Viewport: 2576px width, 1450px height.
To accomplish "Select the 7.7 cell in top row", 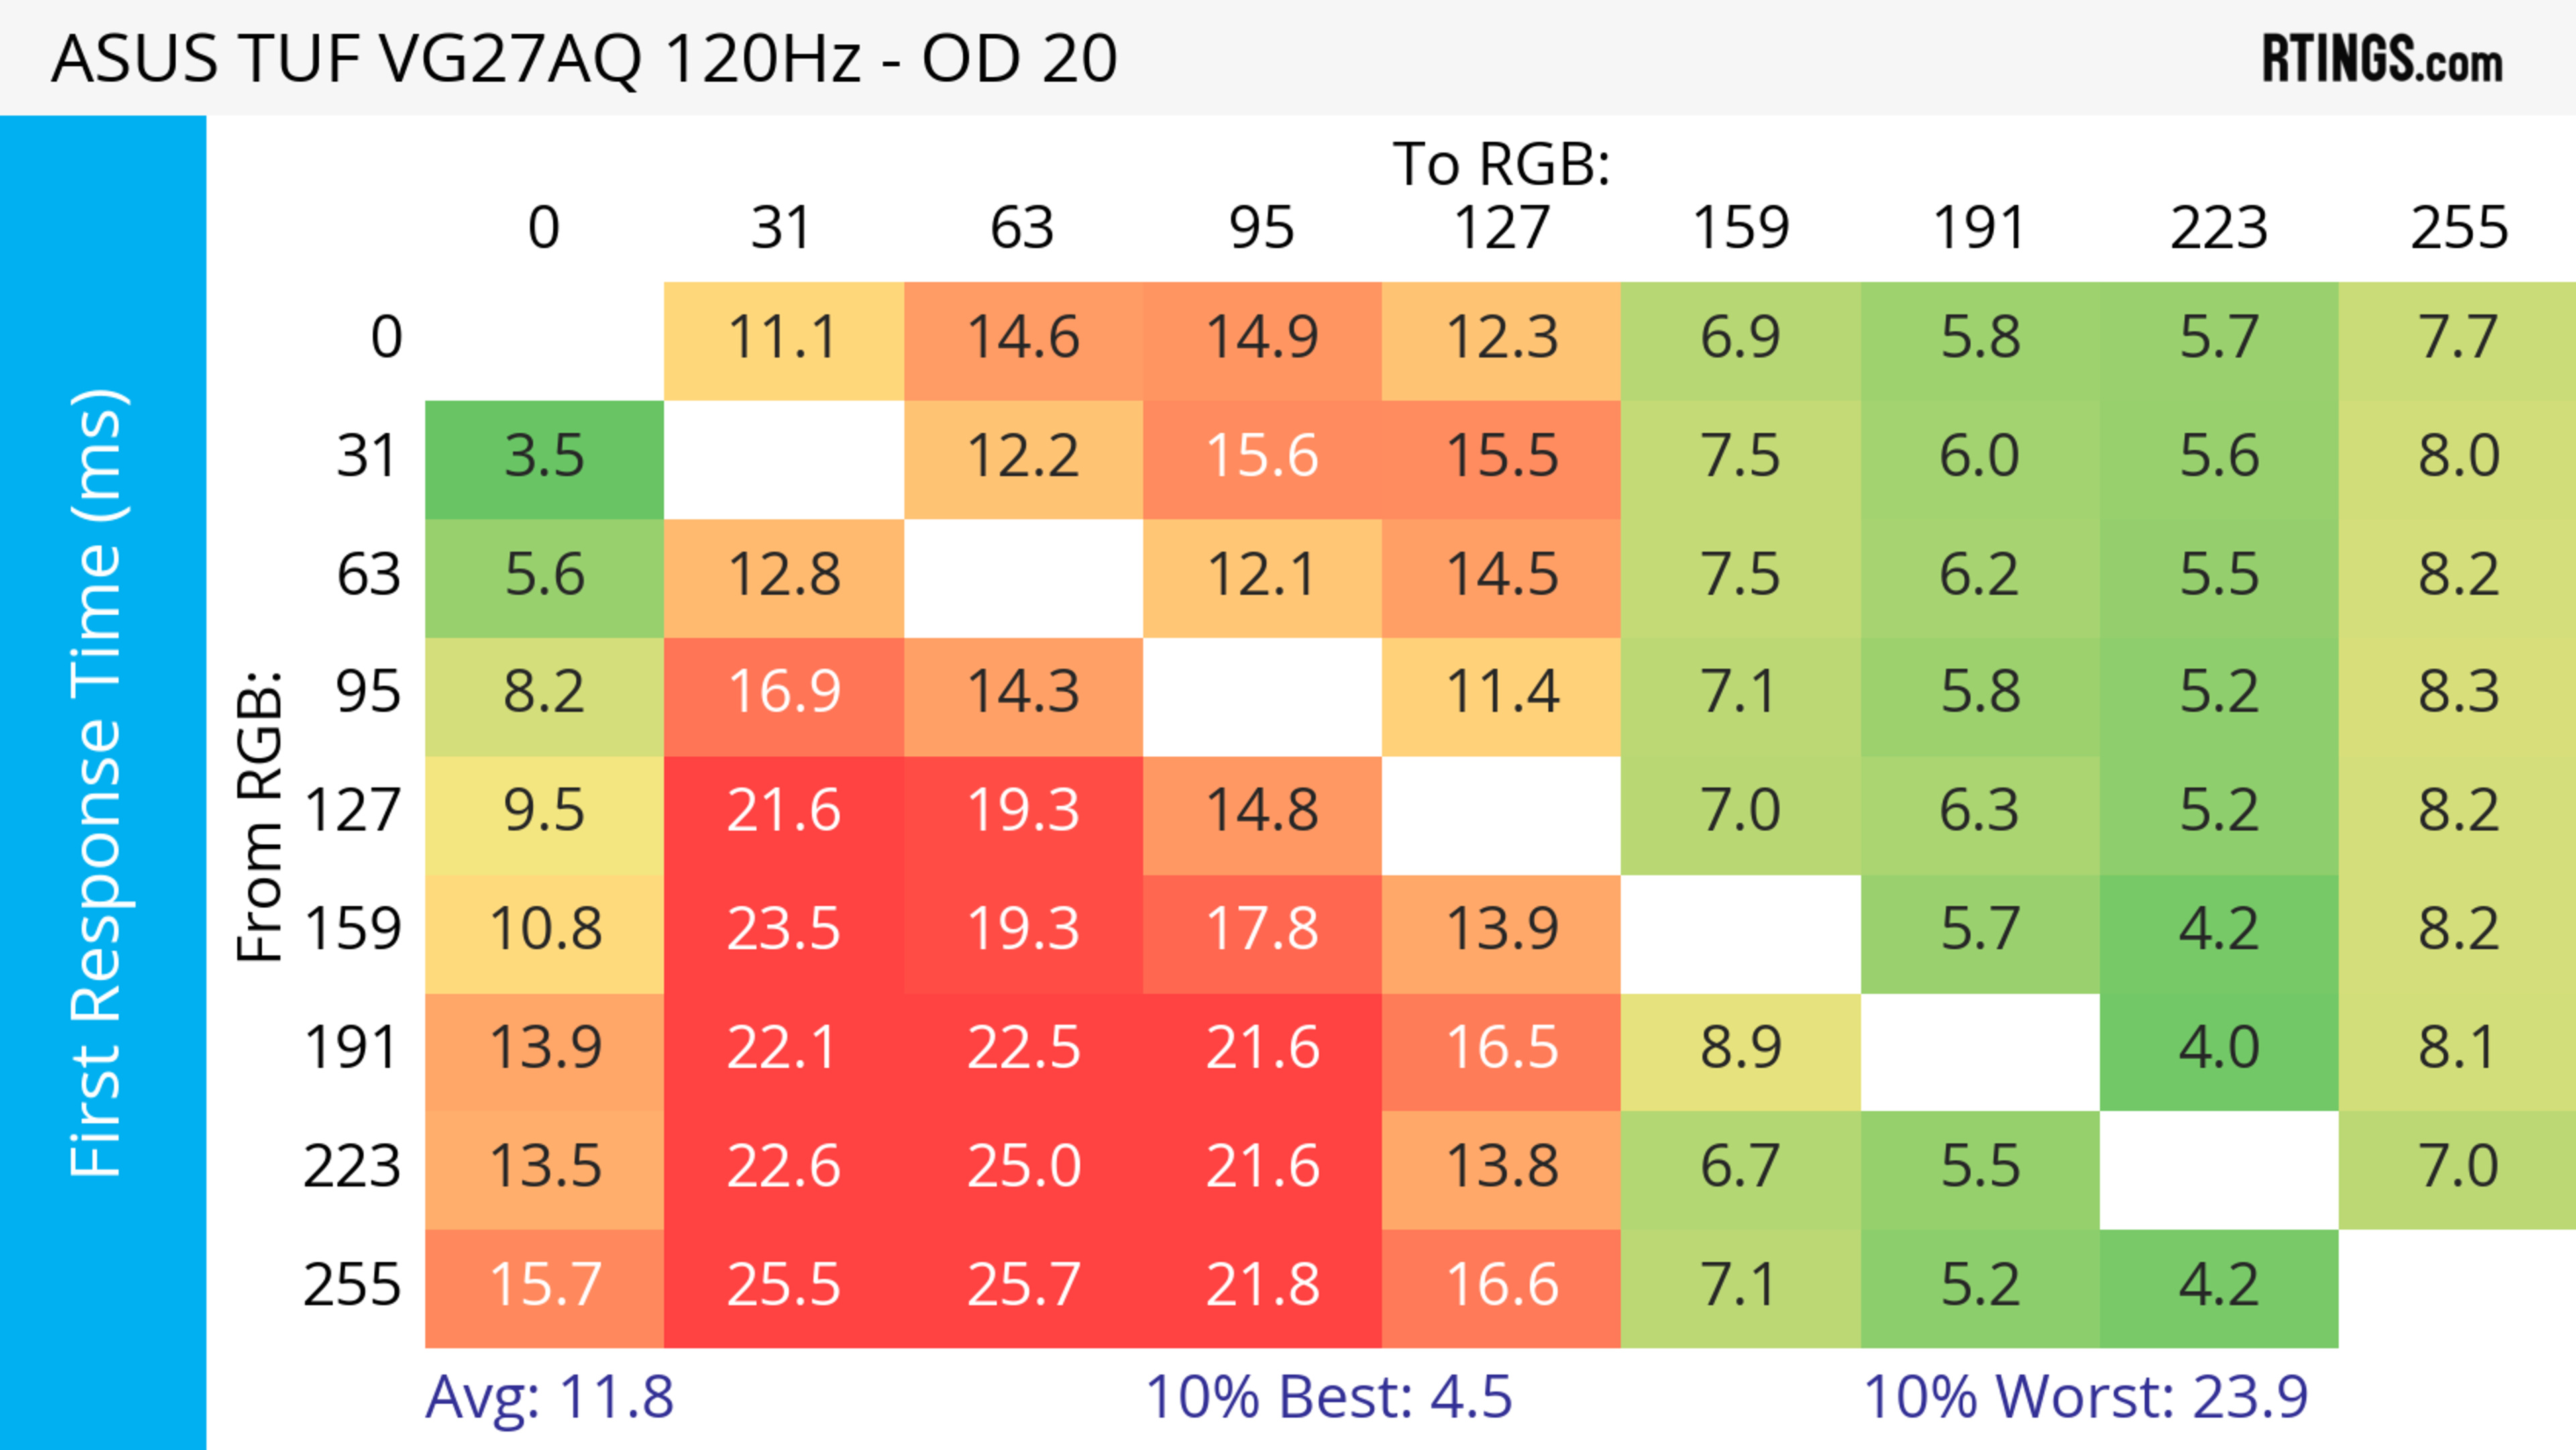I will [2457, 339].
